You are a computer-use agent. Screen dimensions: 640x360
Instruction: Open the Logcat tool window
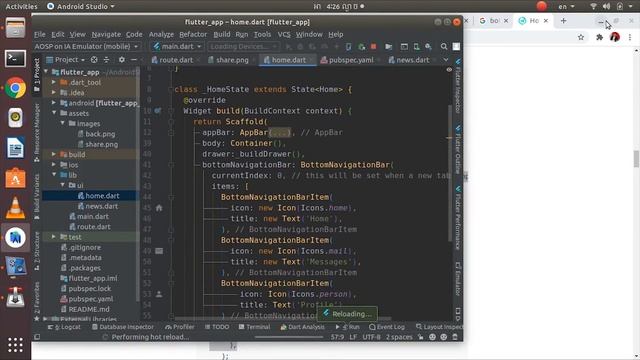[x=64, y=327]
